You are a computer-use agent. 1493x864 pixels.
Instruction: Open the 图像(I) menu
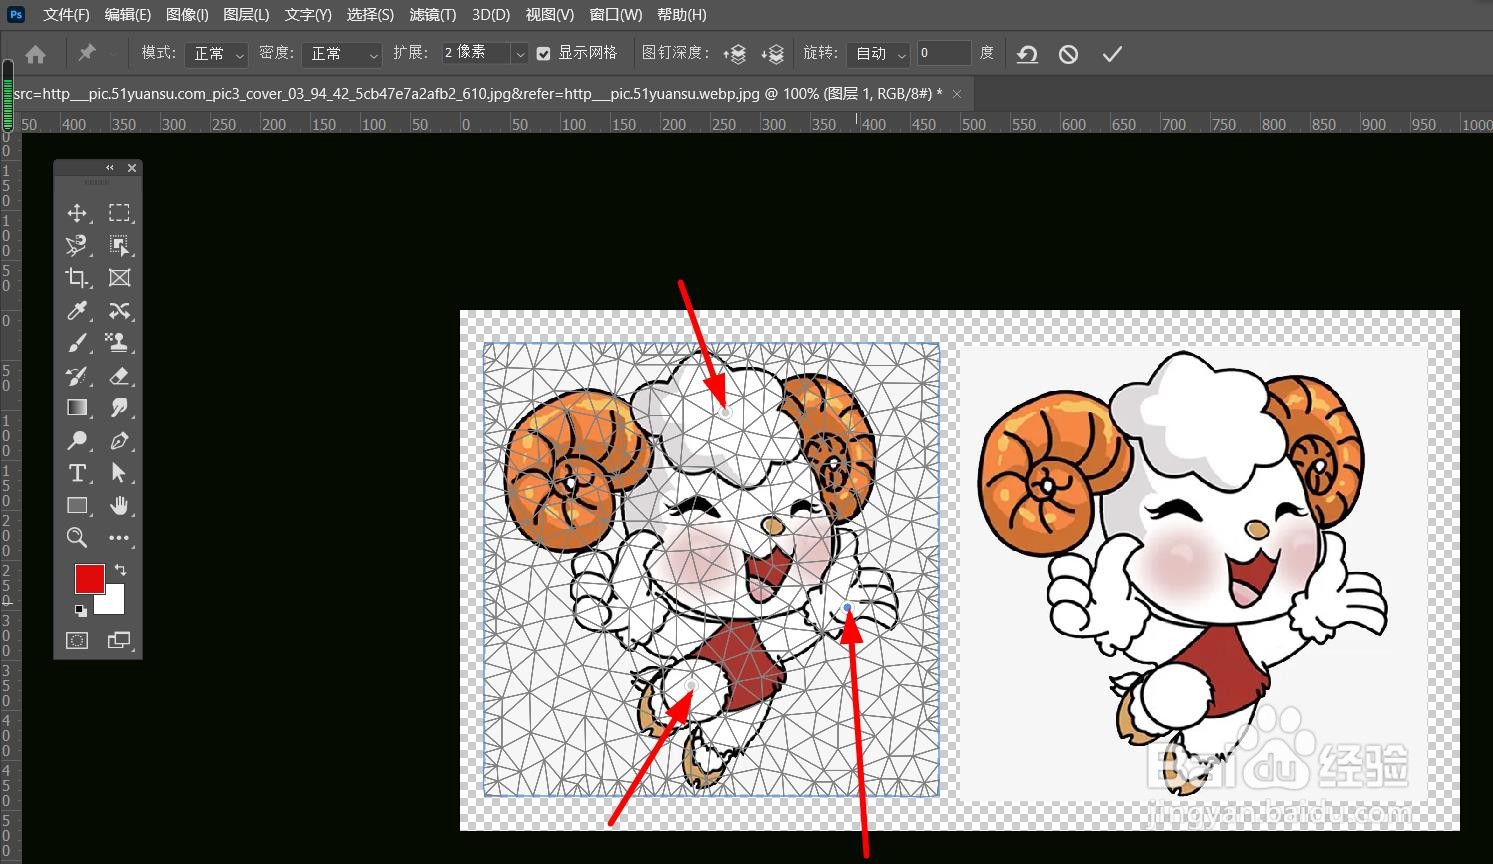tap(187, 14)
